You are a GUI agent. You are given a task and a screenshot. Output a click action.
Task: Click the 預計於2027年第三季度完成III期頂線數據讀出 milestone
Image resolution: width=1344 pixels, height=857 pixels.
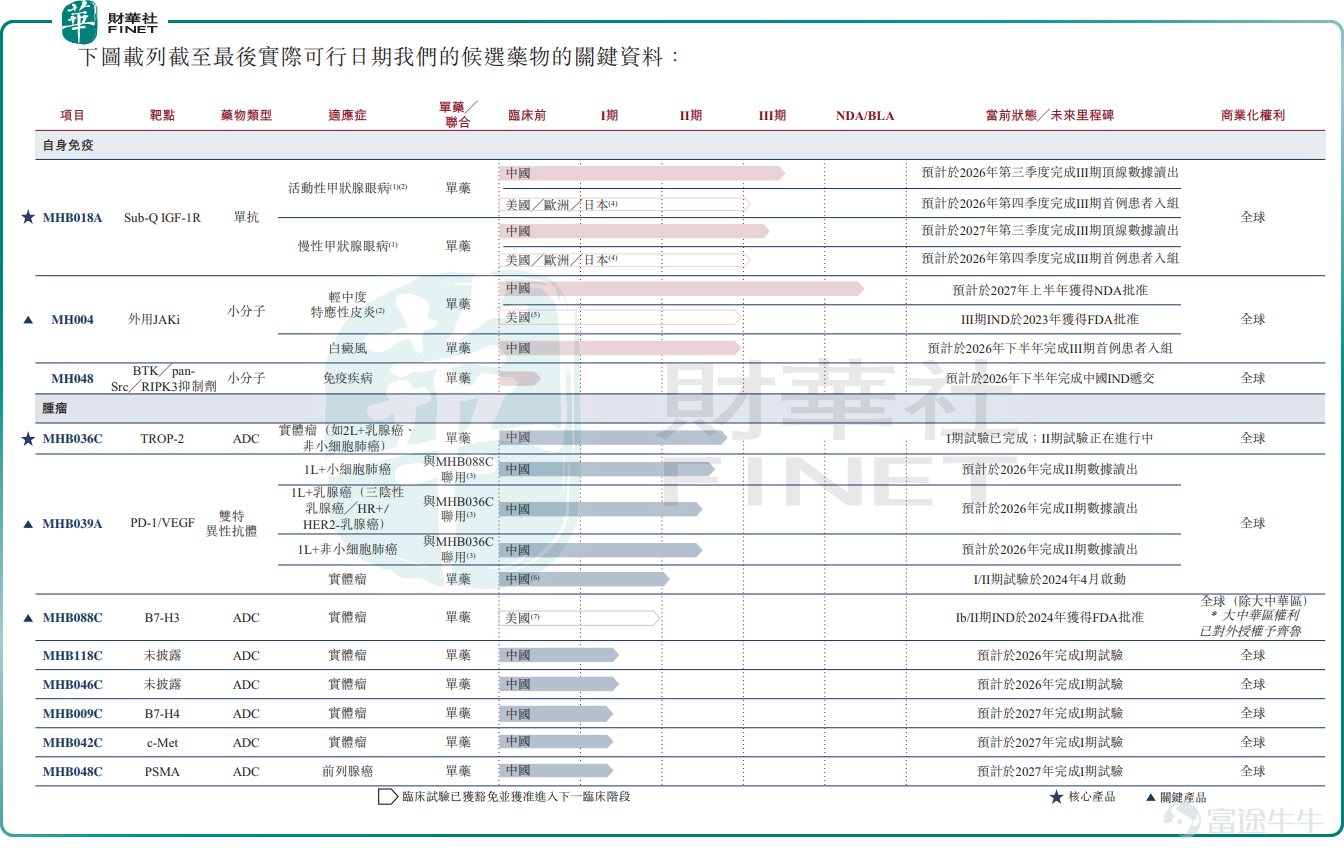point(1050,231)
